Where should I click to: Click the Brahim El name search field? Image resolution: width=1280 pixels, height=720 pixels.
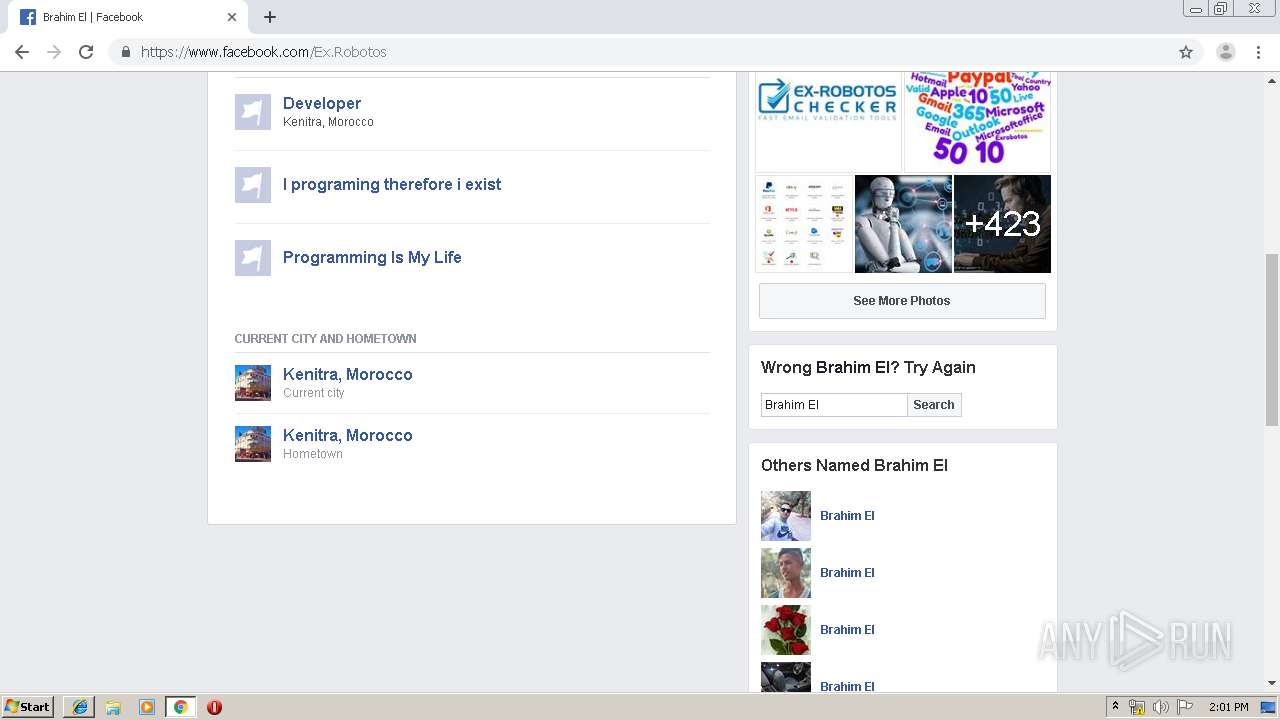834,405
